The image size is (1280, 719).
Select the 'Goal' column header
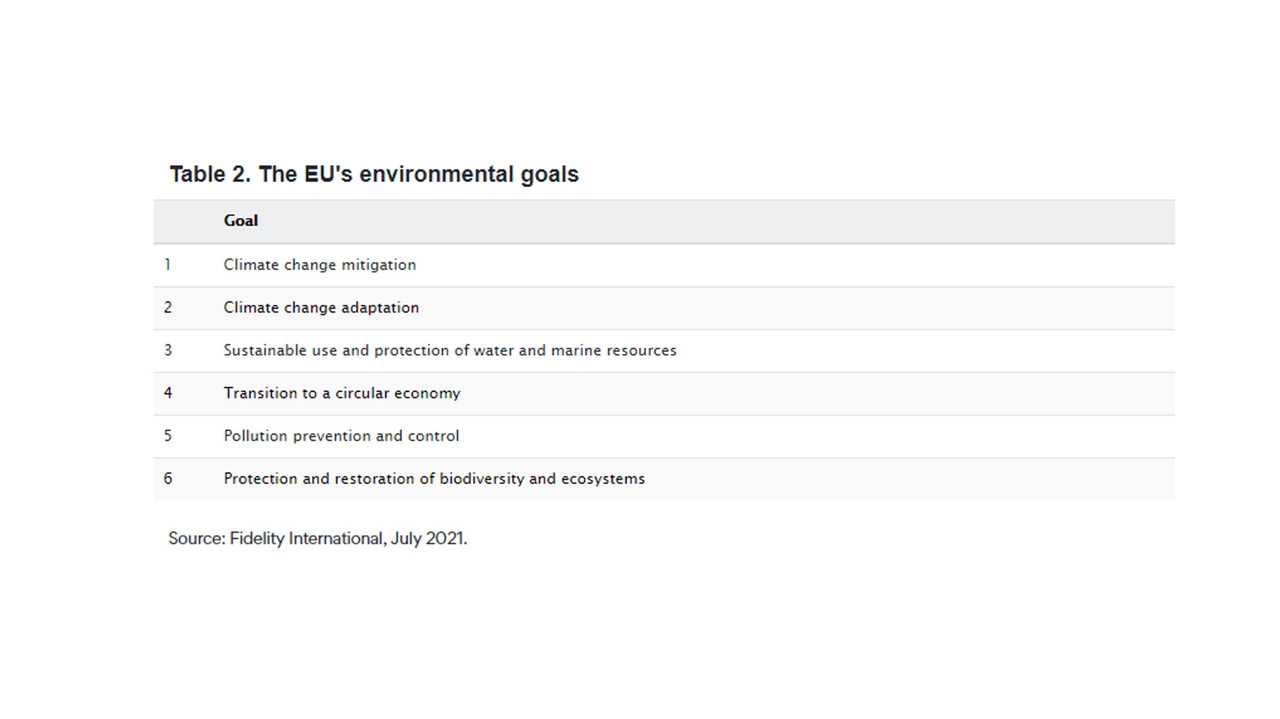(241, 221)
